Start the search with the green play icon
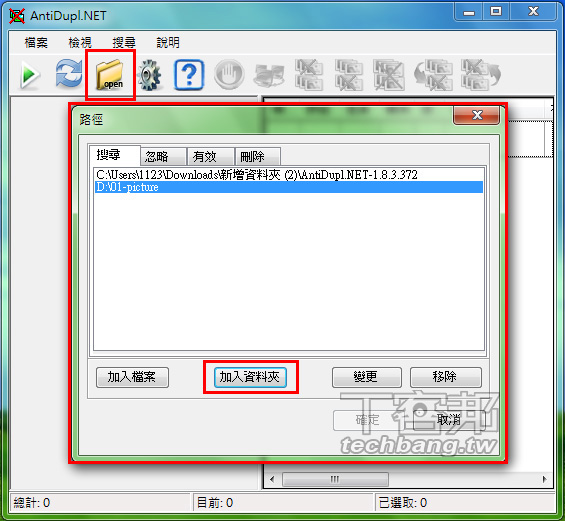 point(30,75)
